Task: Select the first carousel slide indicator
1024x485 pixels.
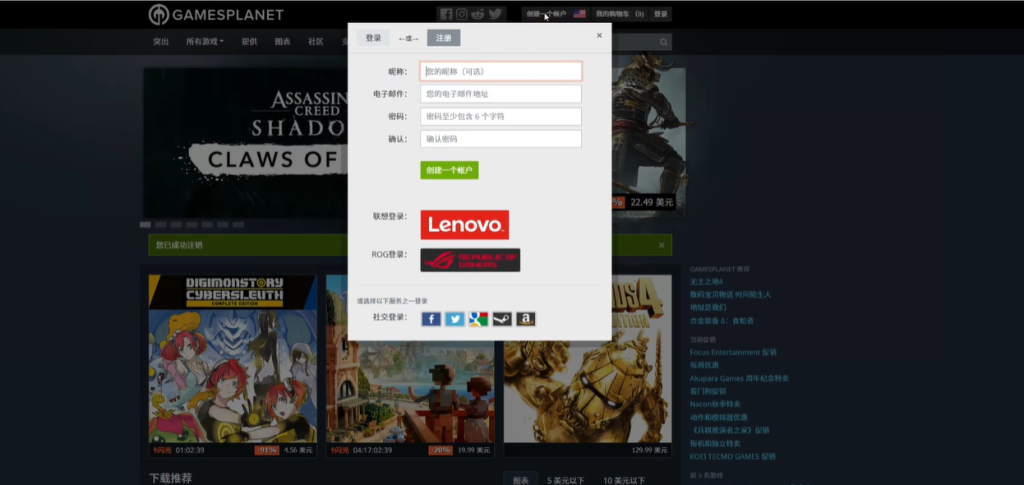Action: pos(145,225)
